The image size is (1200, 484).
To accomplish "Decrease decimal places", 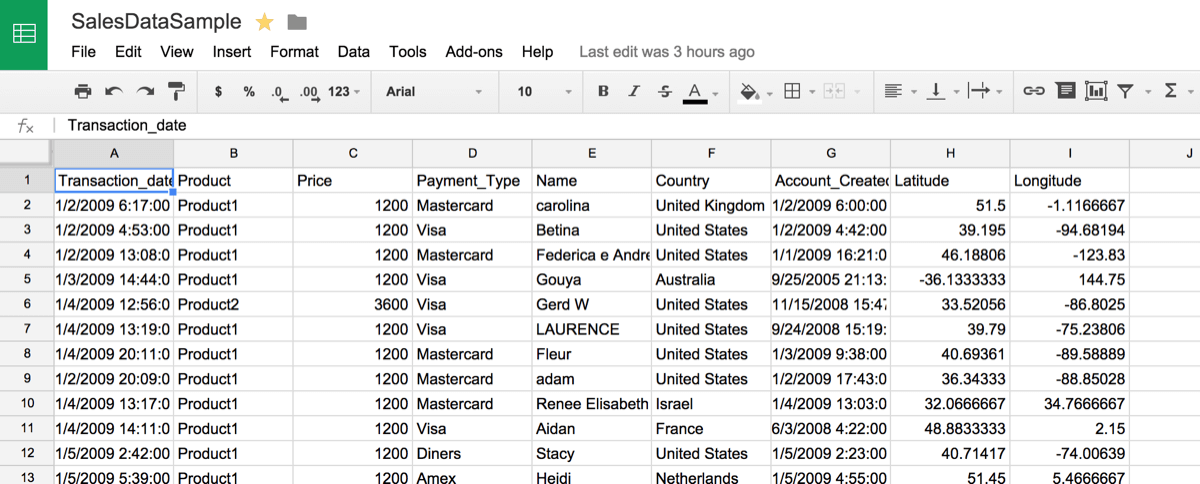I will click(280, 92).
